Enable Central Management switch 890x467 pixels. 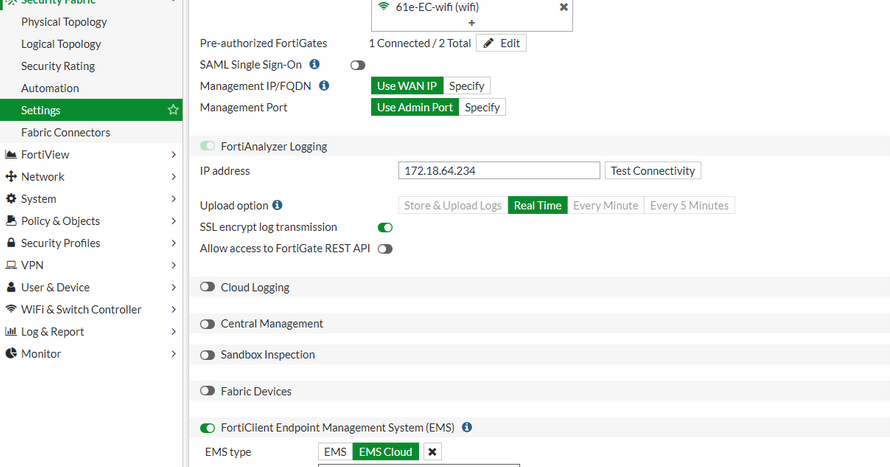coord(207,323)
